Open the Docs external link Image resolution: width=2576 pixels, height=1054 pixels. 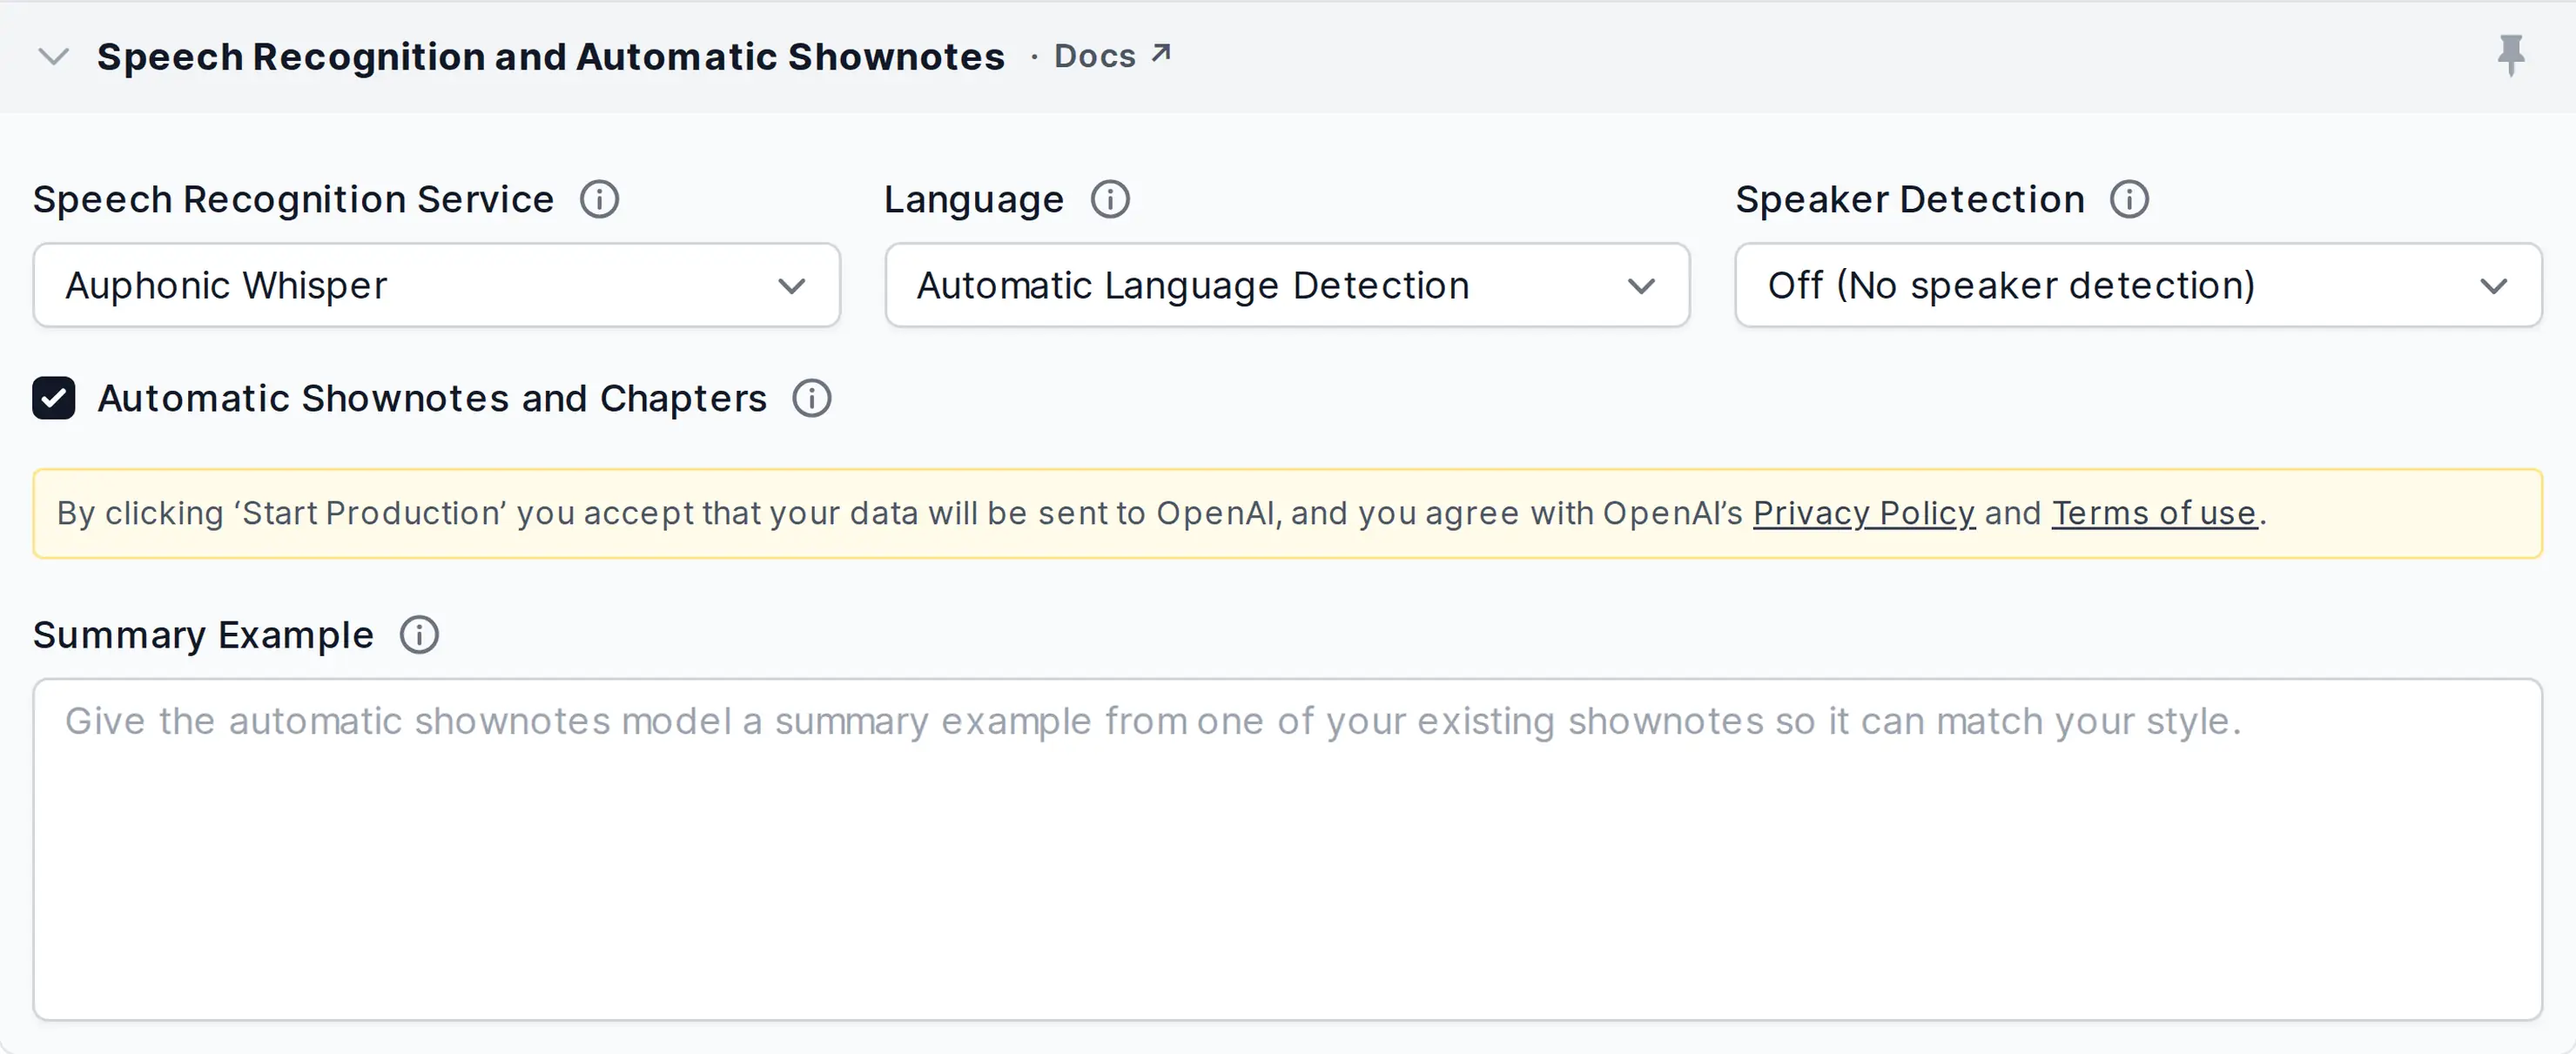(x=1112, y=56)
